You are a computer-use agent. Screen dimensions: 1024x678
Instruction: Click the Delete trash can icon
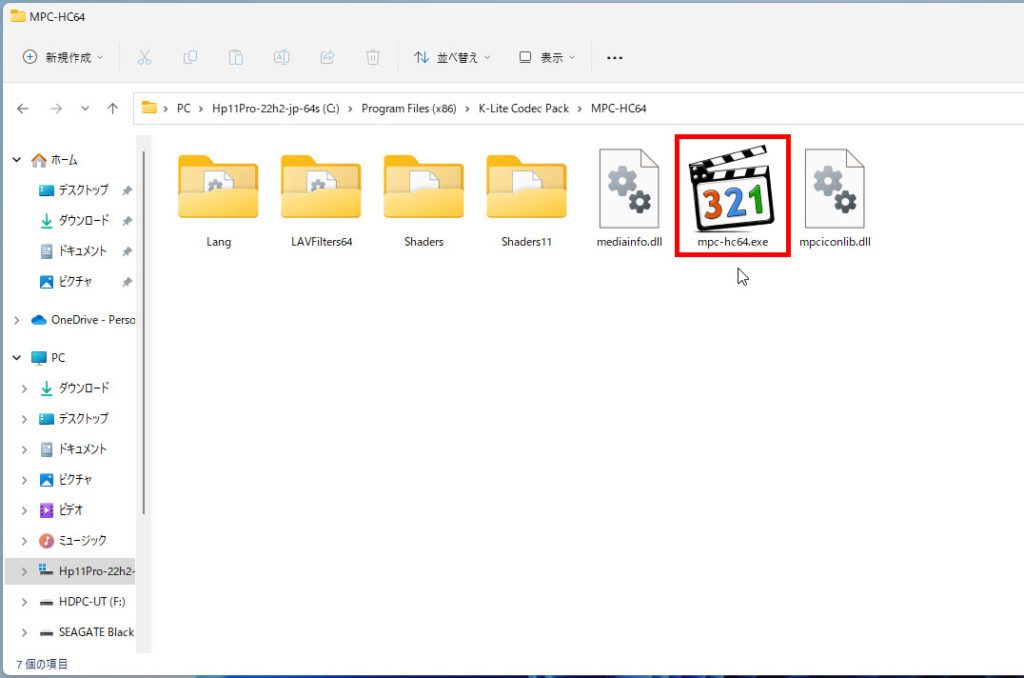tap(372, 58)
